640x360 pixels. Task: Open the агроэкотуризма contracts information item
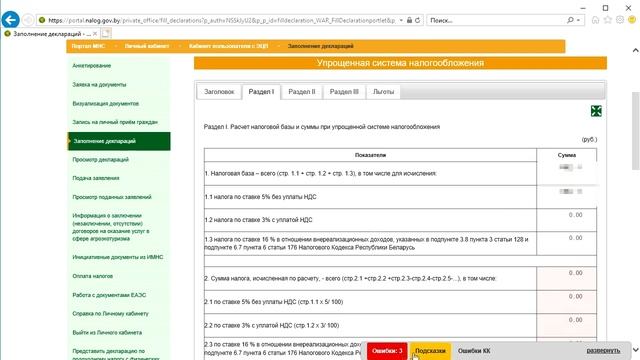111,227
